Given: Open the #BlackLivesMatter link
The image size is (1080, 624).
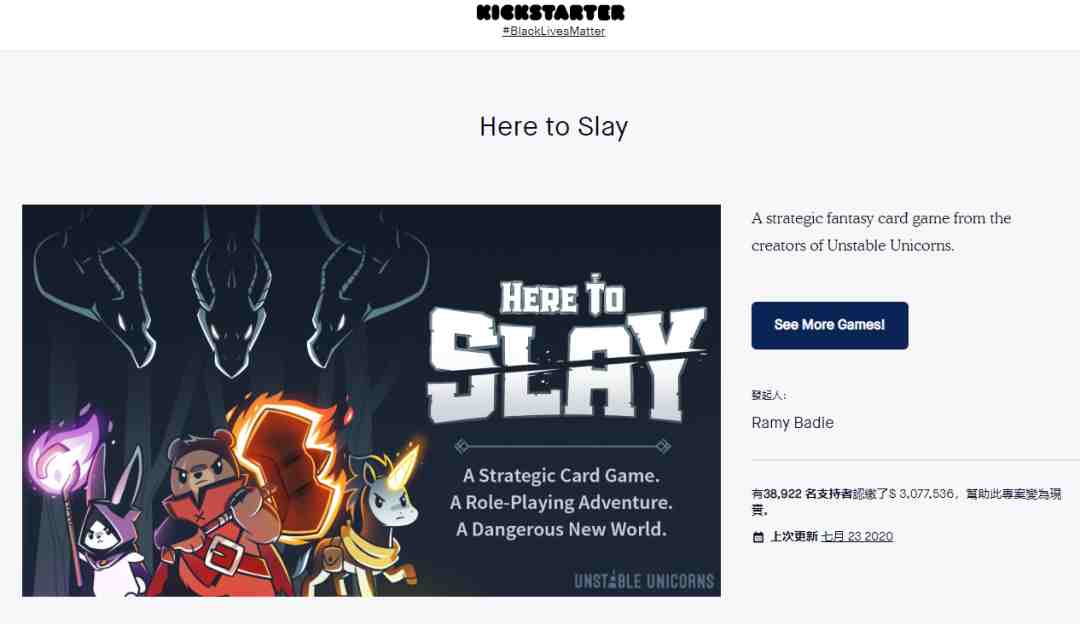Looking at the screenshot, I should (554, 31).
